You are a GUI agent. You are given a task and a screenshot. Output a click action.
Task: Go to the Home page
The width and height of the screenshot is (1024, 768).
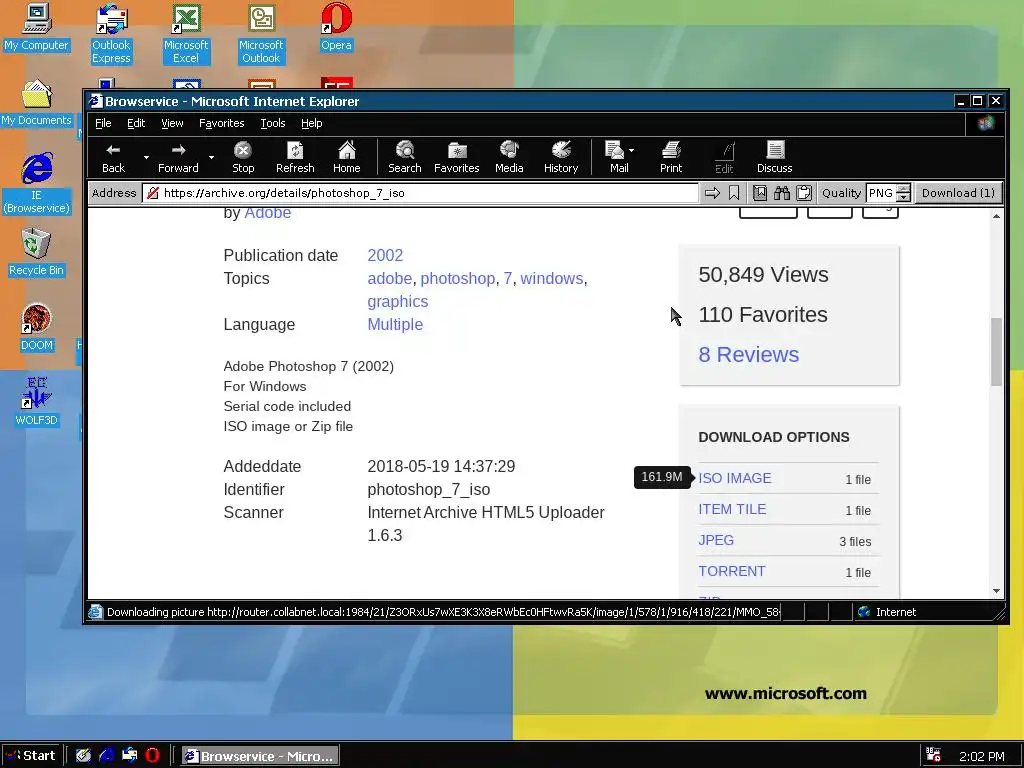coord(347,157)
